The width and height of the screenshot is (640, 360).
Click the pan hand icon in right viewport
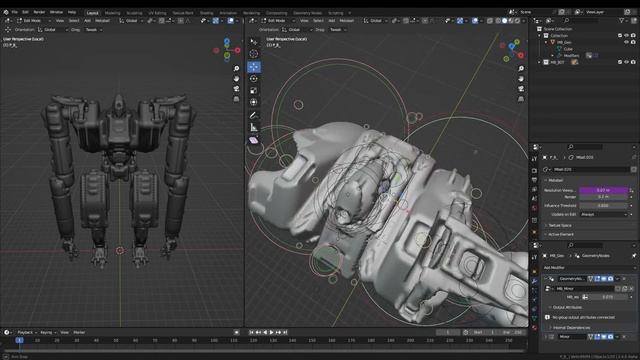521,79
